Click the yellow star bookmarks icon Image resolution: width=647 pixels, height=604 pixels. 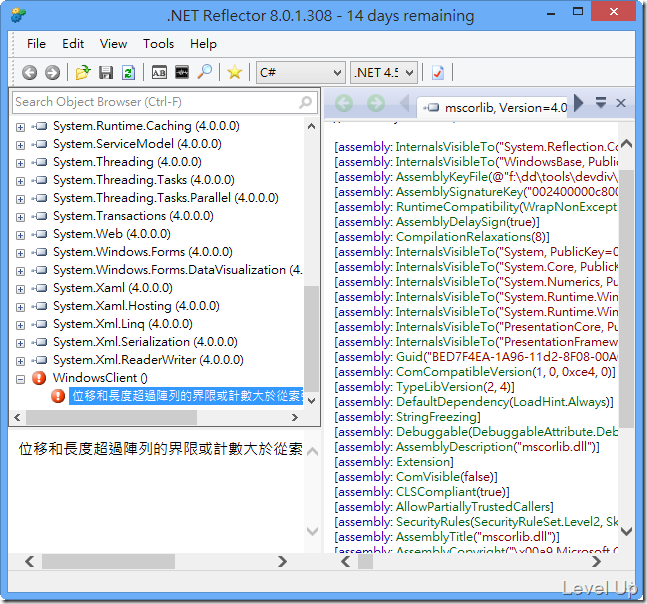(x=234, y=73)
